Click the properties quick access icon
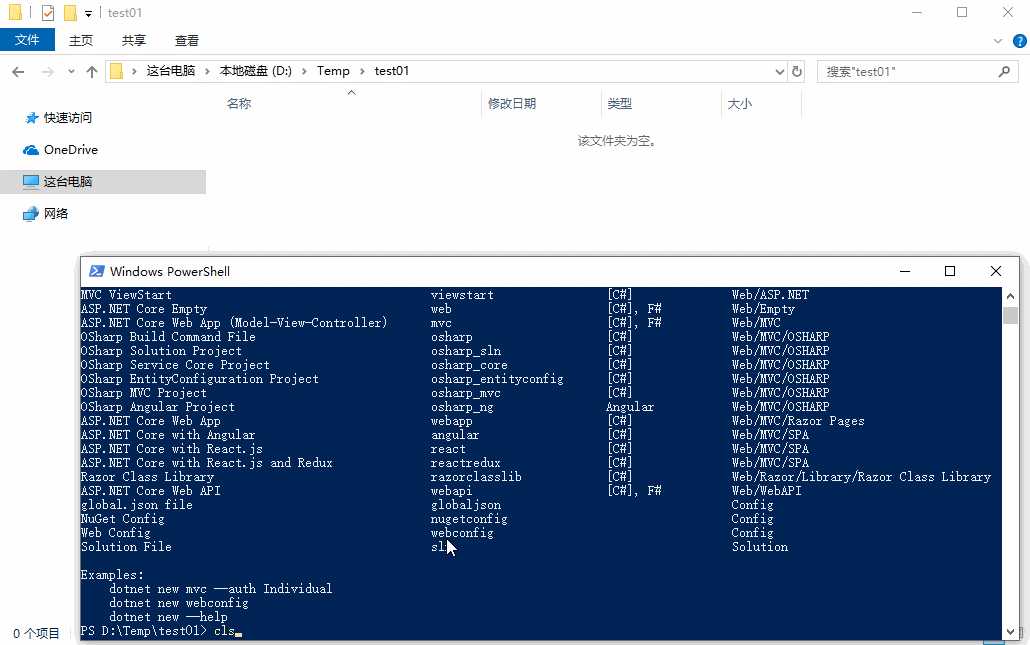Viewport: 1030px width, 645px height. coord(47,12)
